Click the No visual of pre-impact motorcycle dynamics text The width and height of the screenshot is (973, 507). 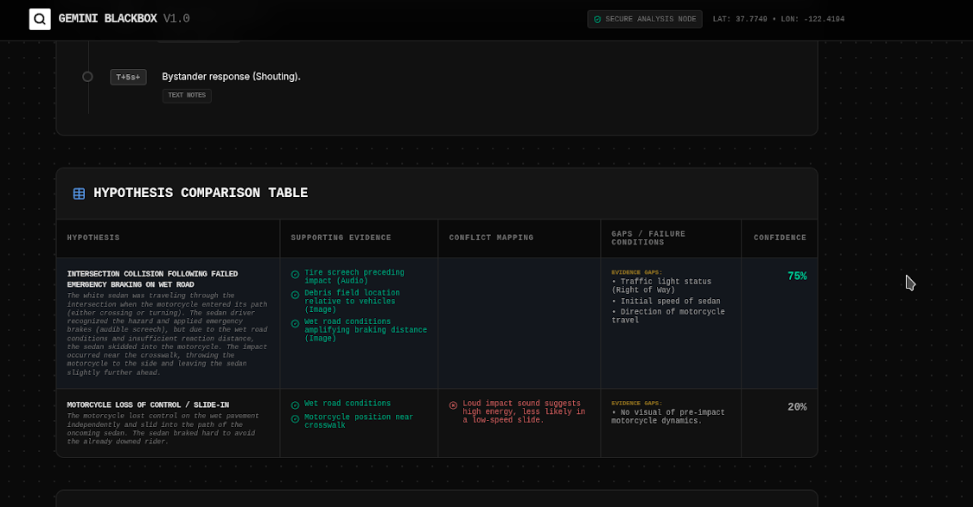click(668, 416)
